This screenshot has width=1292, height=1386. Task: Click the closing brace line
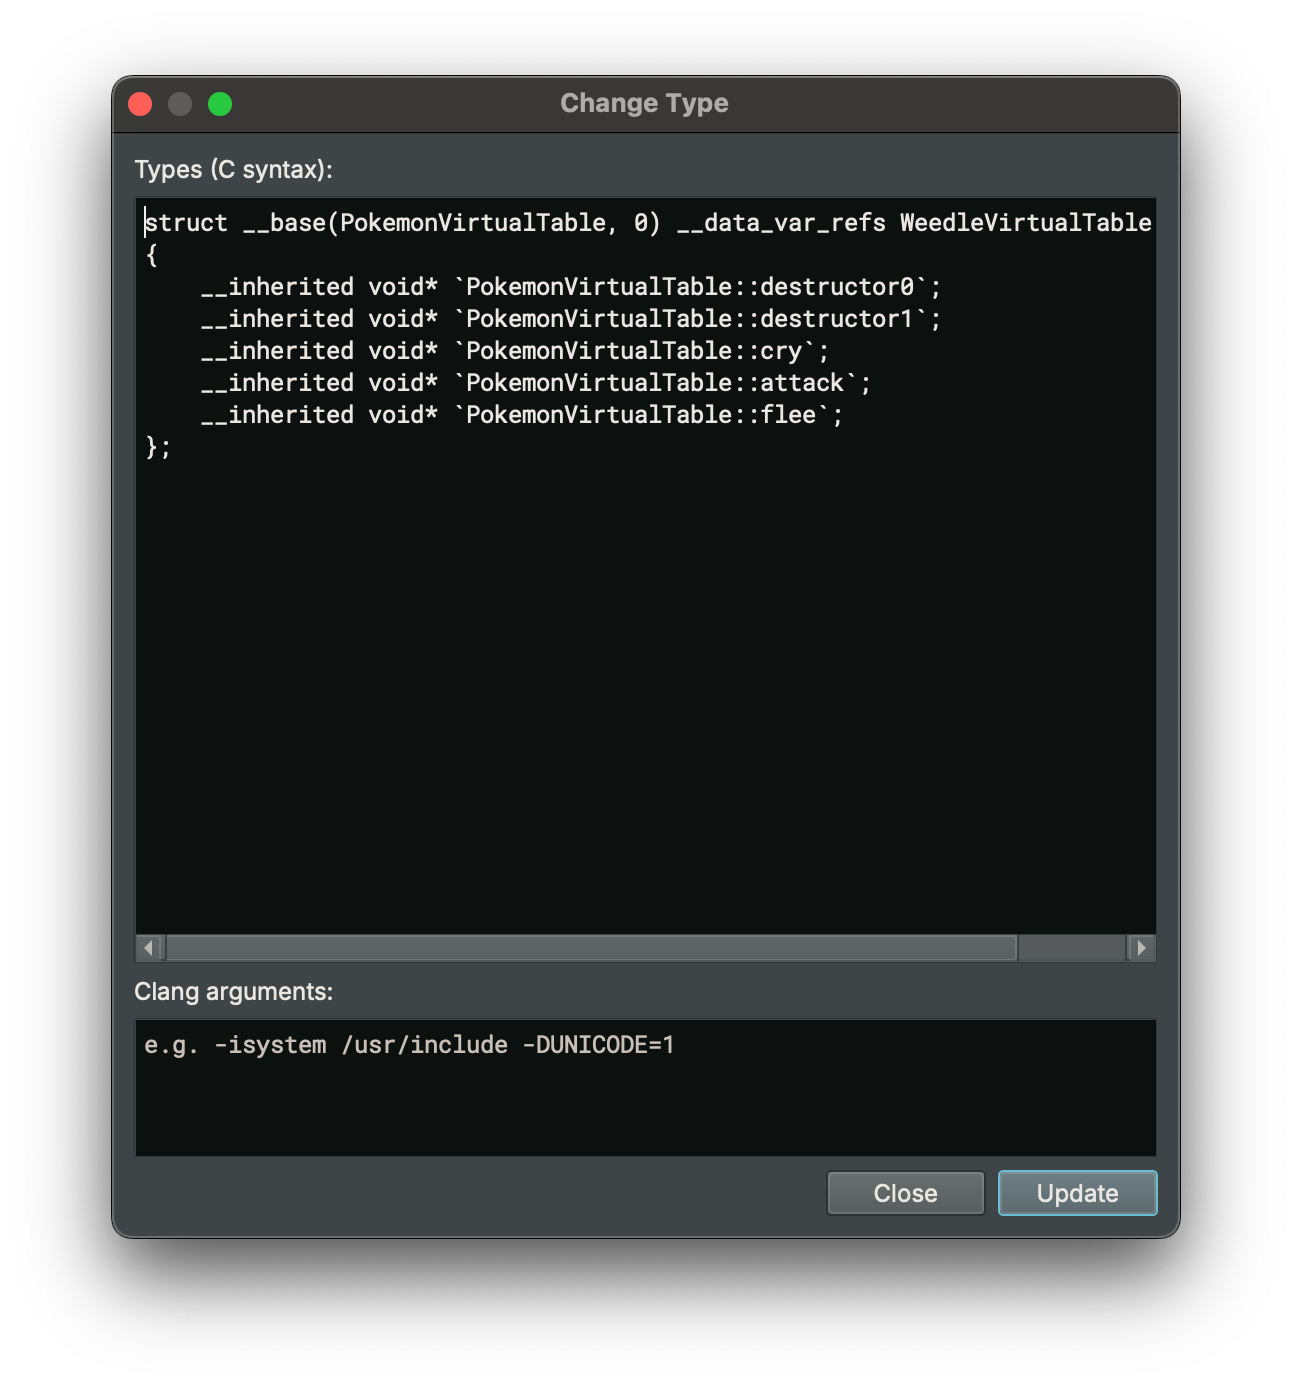(x=158, y=447)
